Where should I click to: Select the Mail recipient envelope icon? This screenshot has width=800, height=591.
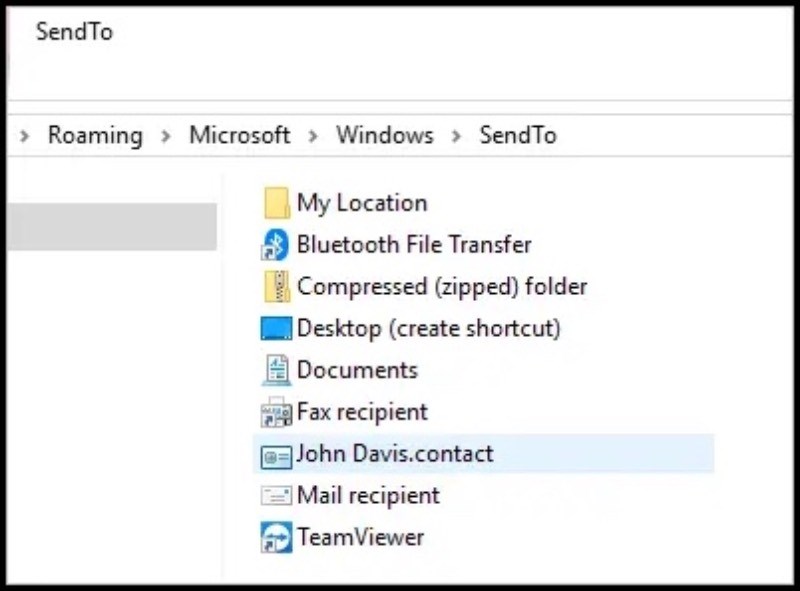276,496
